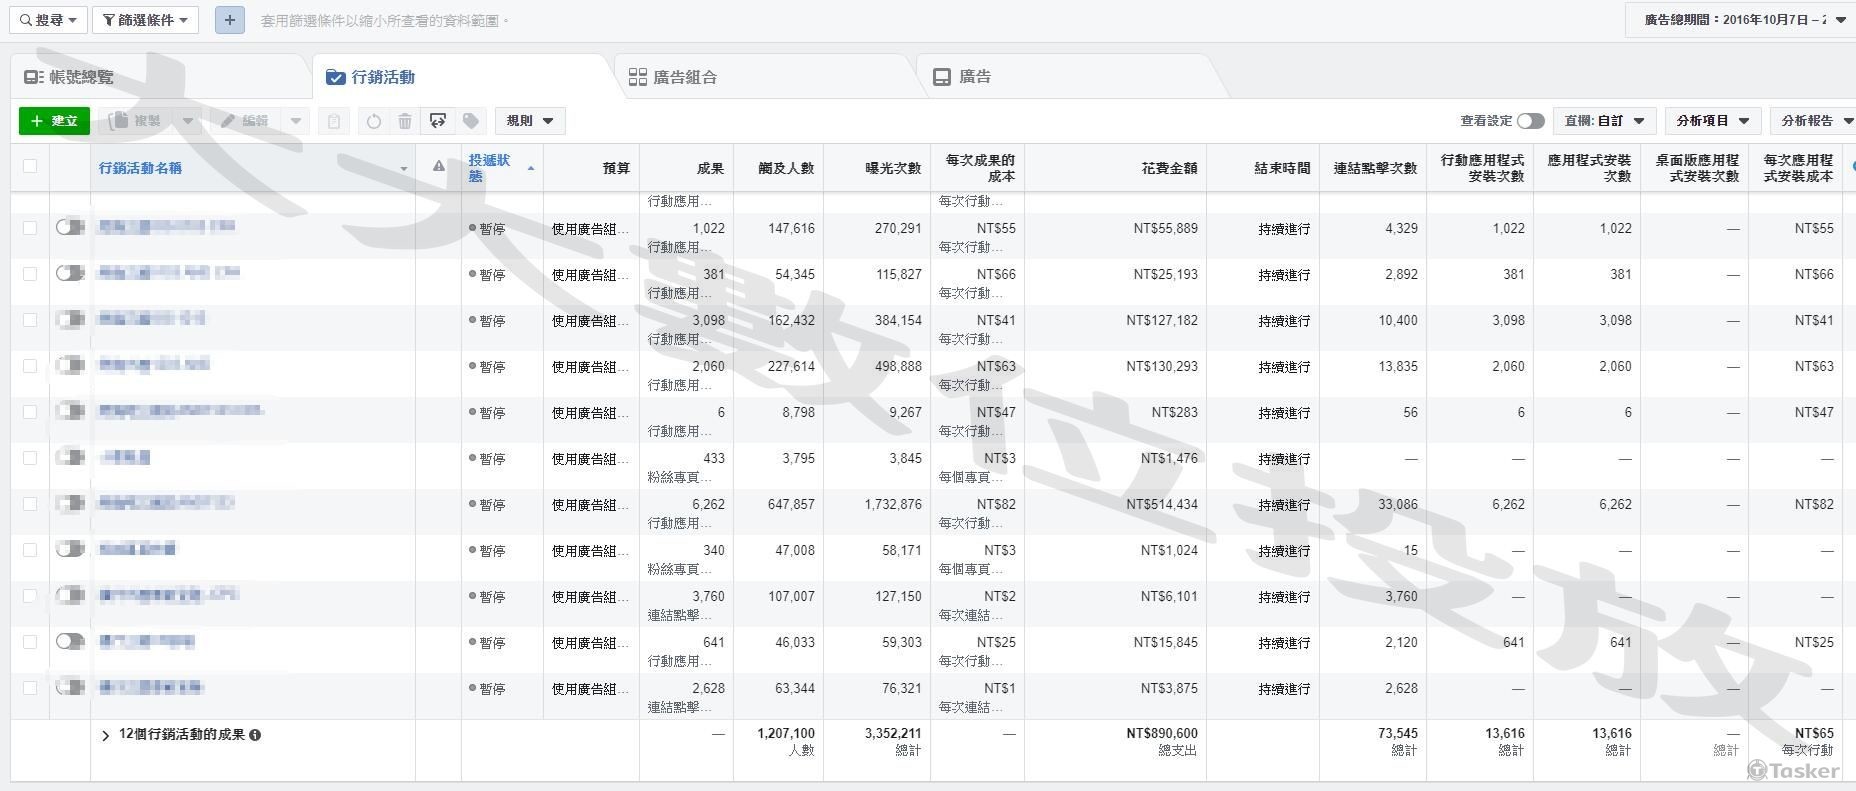Click the green 建立 create button

54,121
